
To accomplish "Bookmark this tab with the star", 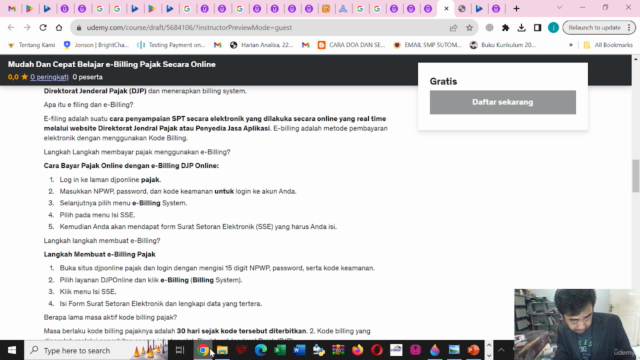I will tap(469, 28).
